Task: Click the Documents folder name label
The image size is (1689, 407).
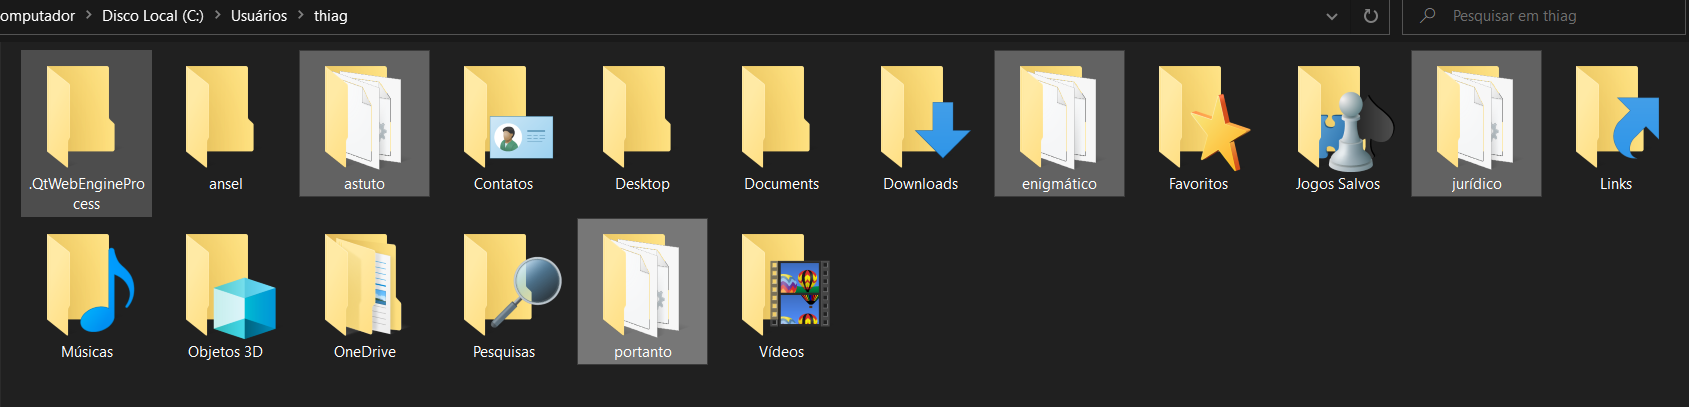Action: [781, 184]
